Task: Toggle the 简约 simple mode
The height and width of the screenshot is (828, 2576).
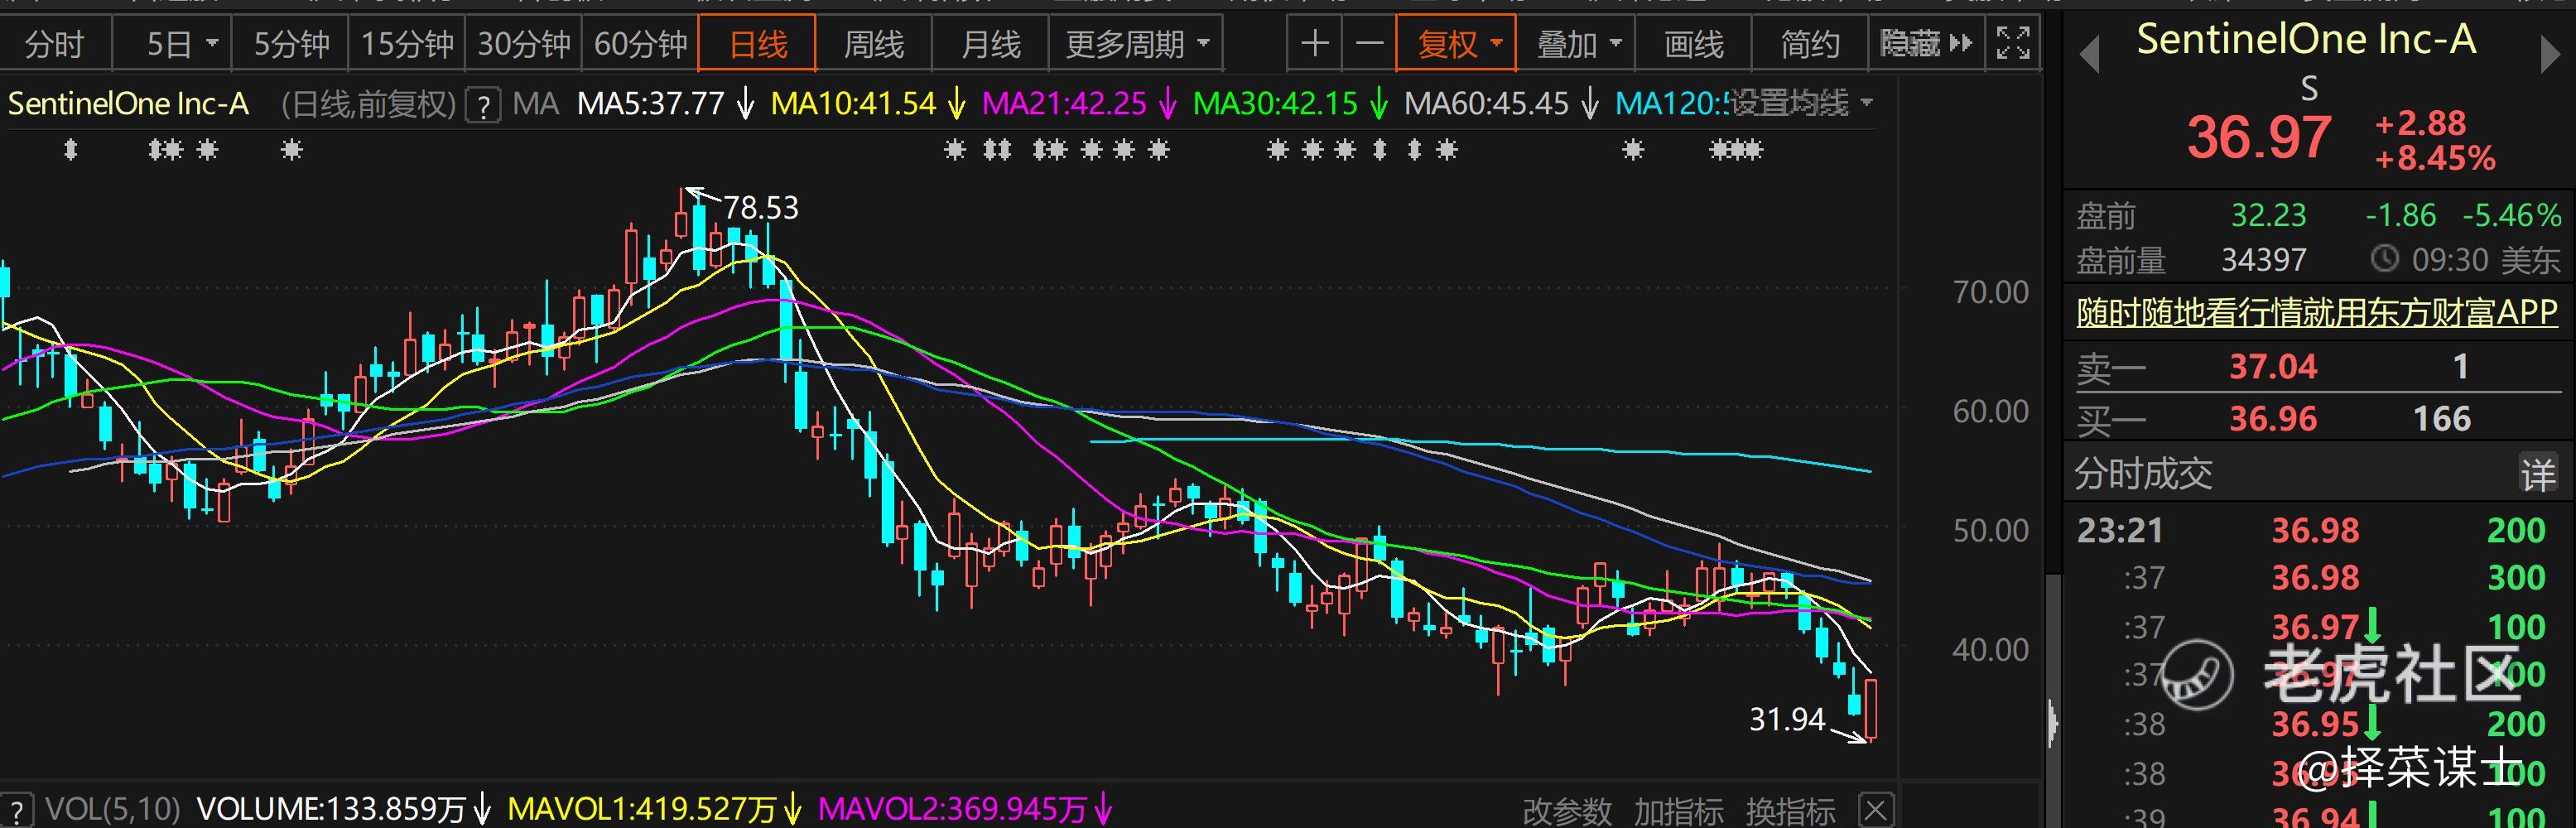Action: click(x=1810, y=44)
